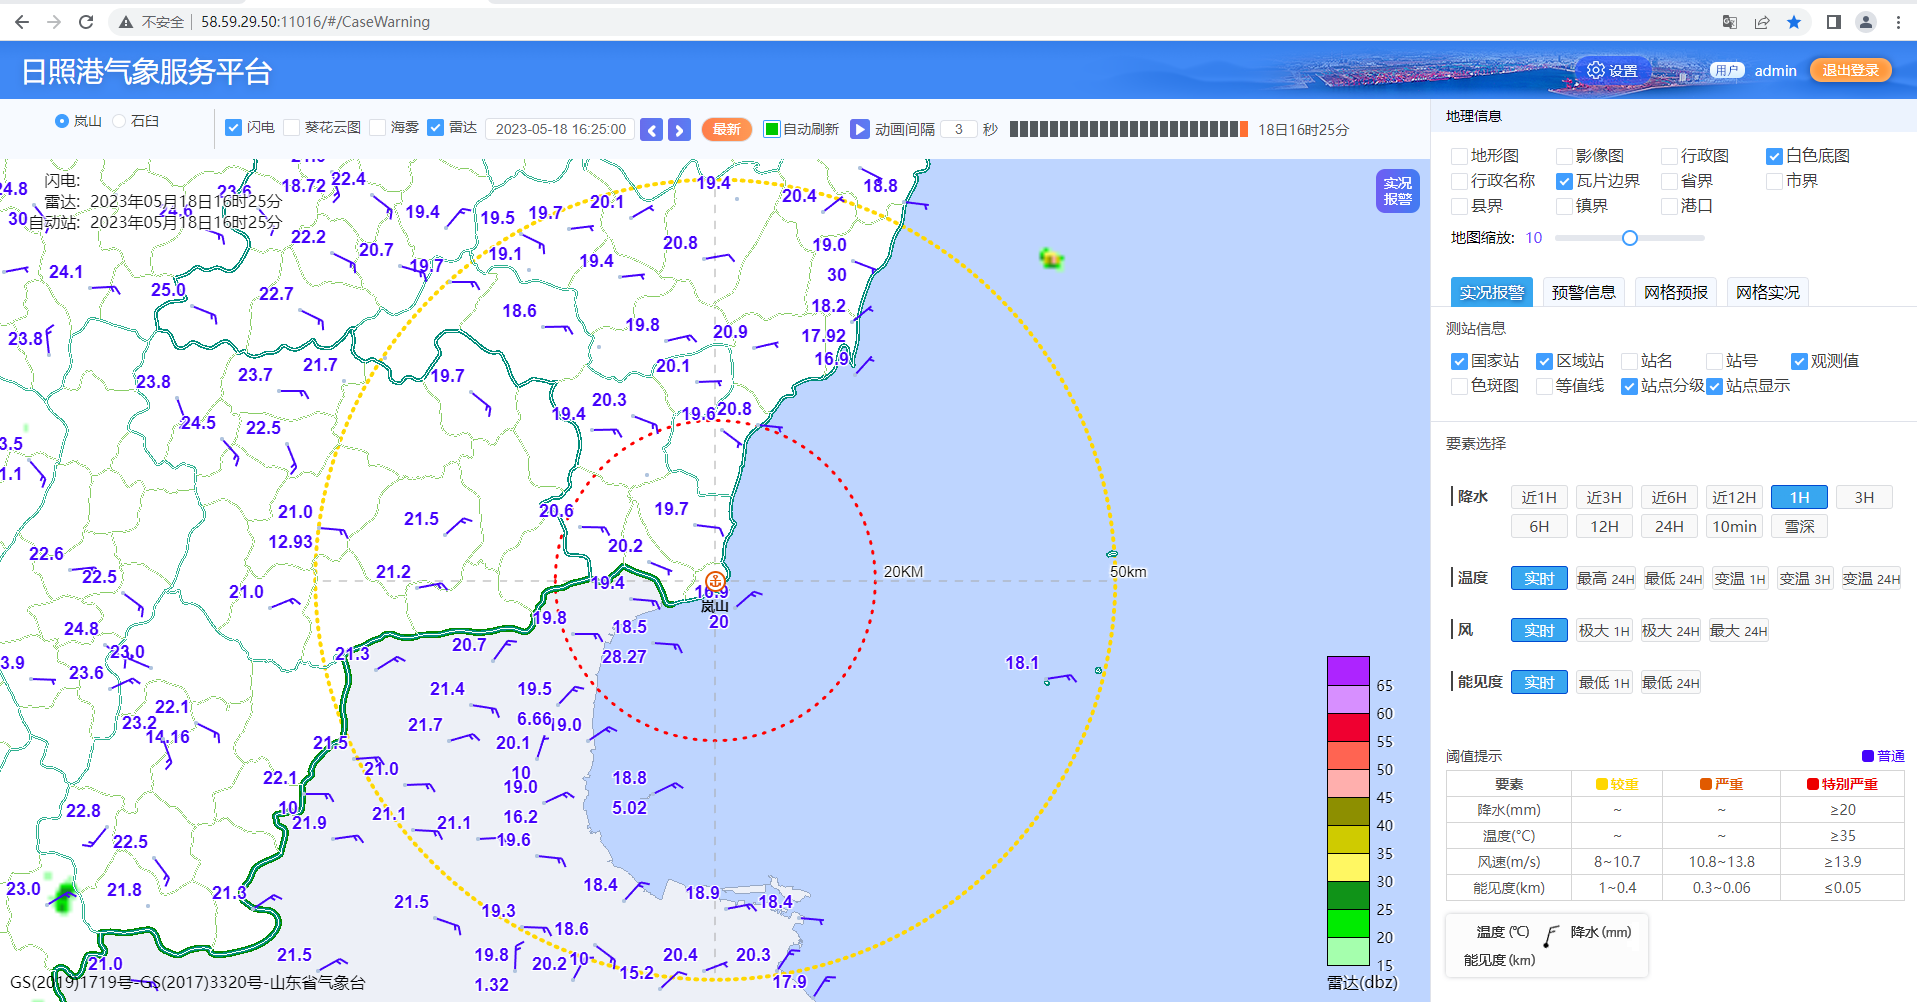This screenshot has width=1917, height=1002.
Task: Open the browser three-dot menu
Action: [1898, 22]
